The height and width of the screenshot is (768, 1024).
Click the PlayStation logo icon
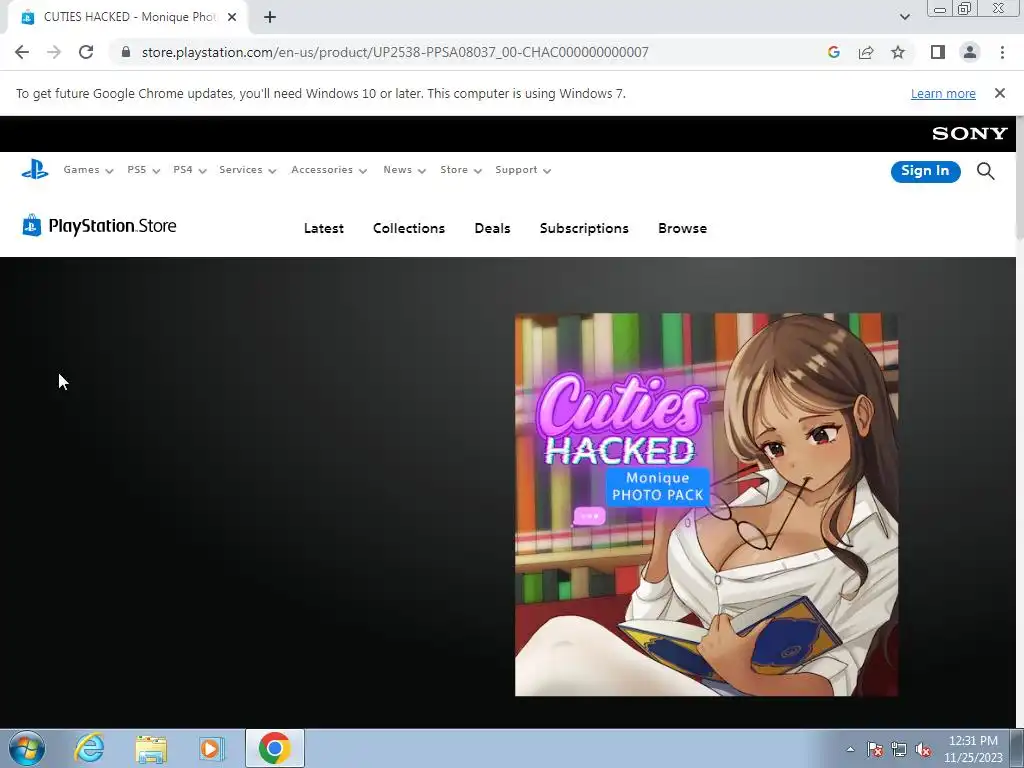(35, 170)
